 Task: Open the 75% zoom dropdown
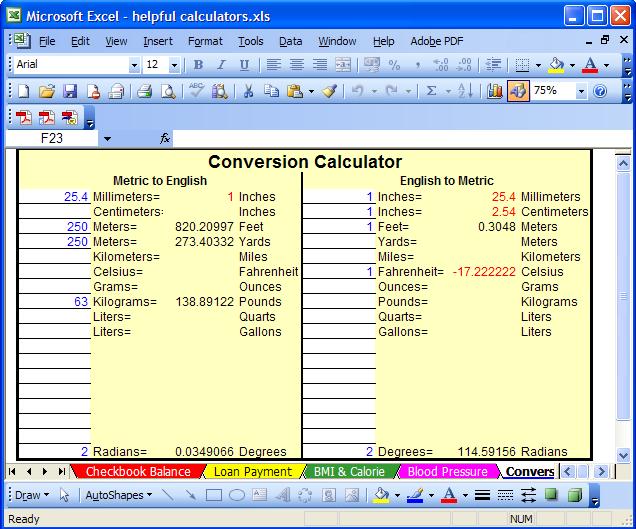581,91
